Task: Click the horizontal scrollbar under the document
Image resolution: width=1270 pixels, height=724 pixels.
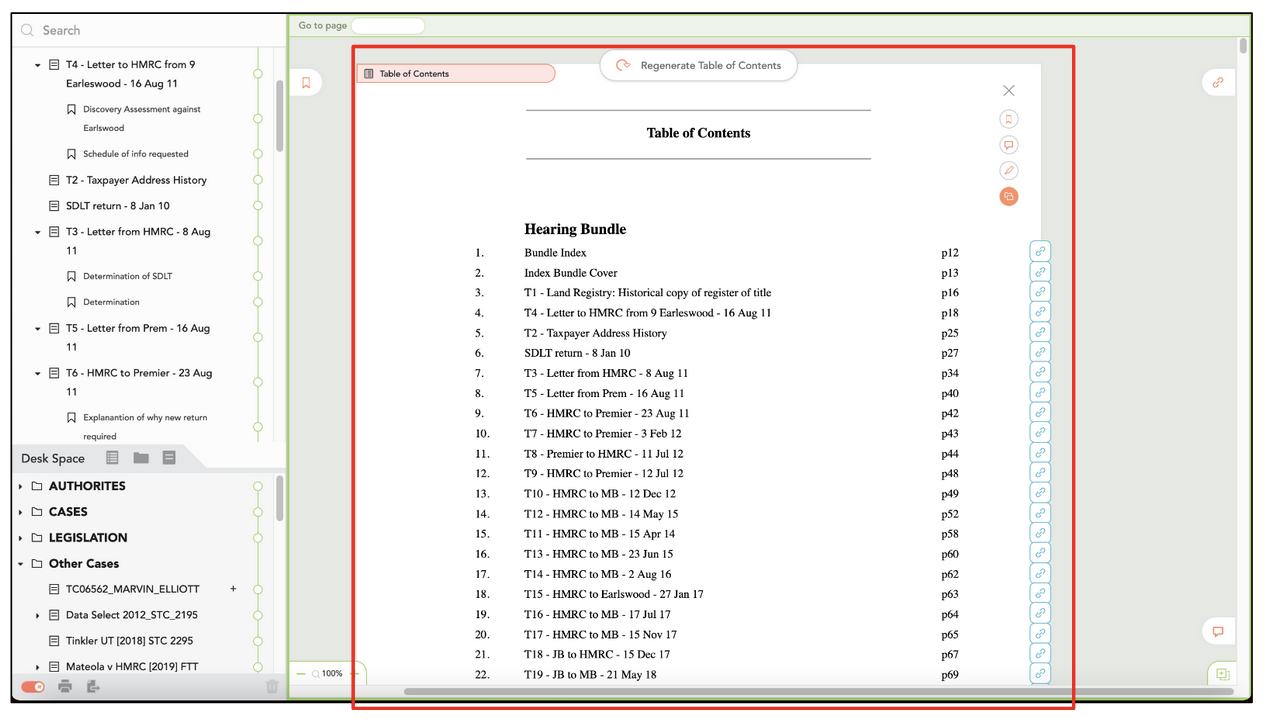Action: point(818,691)
